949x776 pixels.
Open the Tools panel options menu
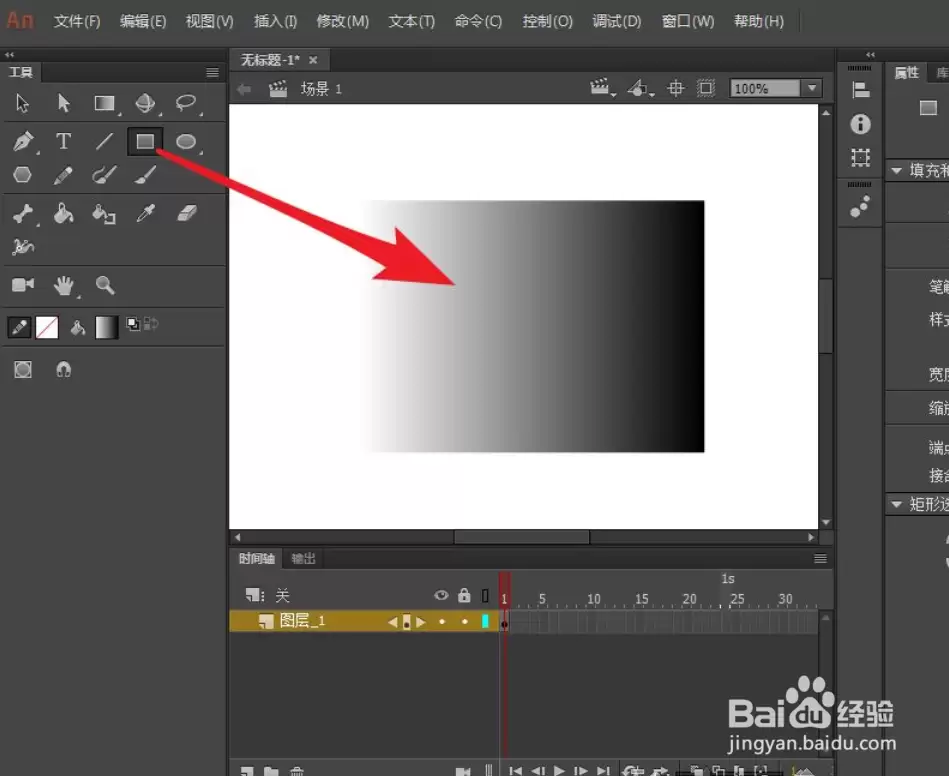(x=212, y=72)
